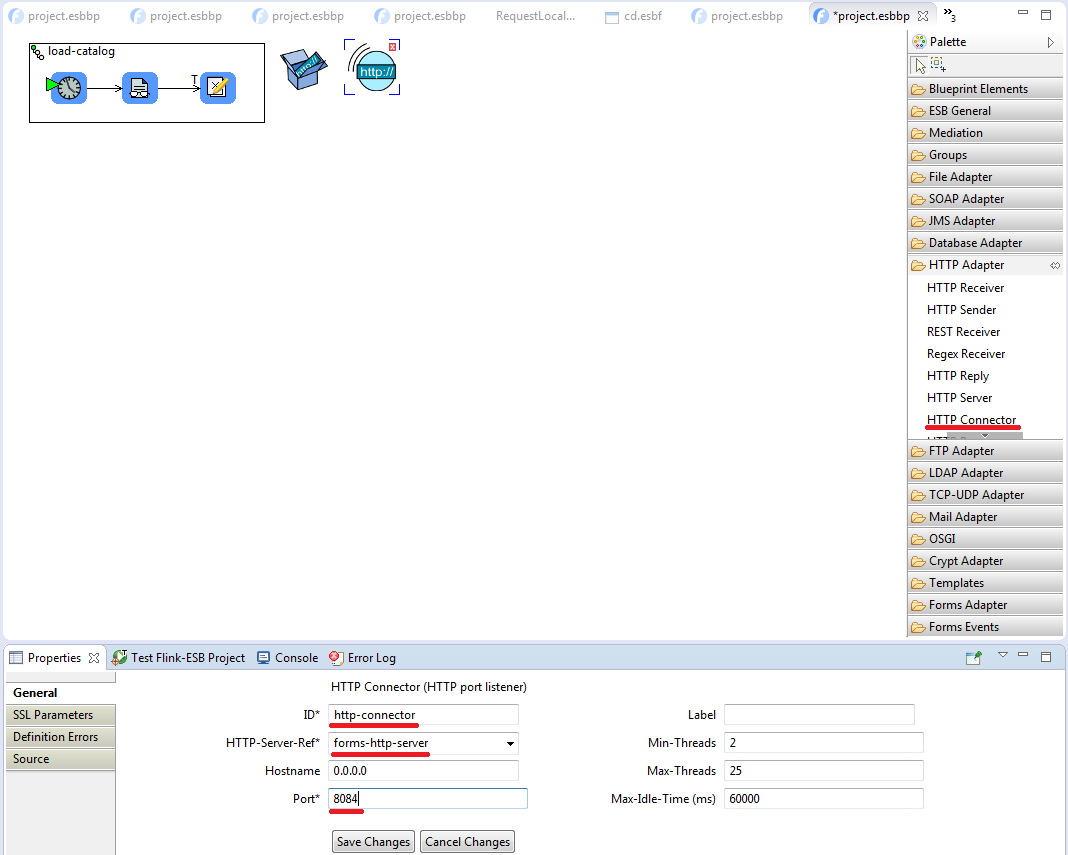The height and width of the screenshot is (855, 1068).
Task: Open the SSL Parameters tab
Action: coord(53,715)
